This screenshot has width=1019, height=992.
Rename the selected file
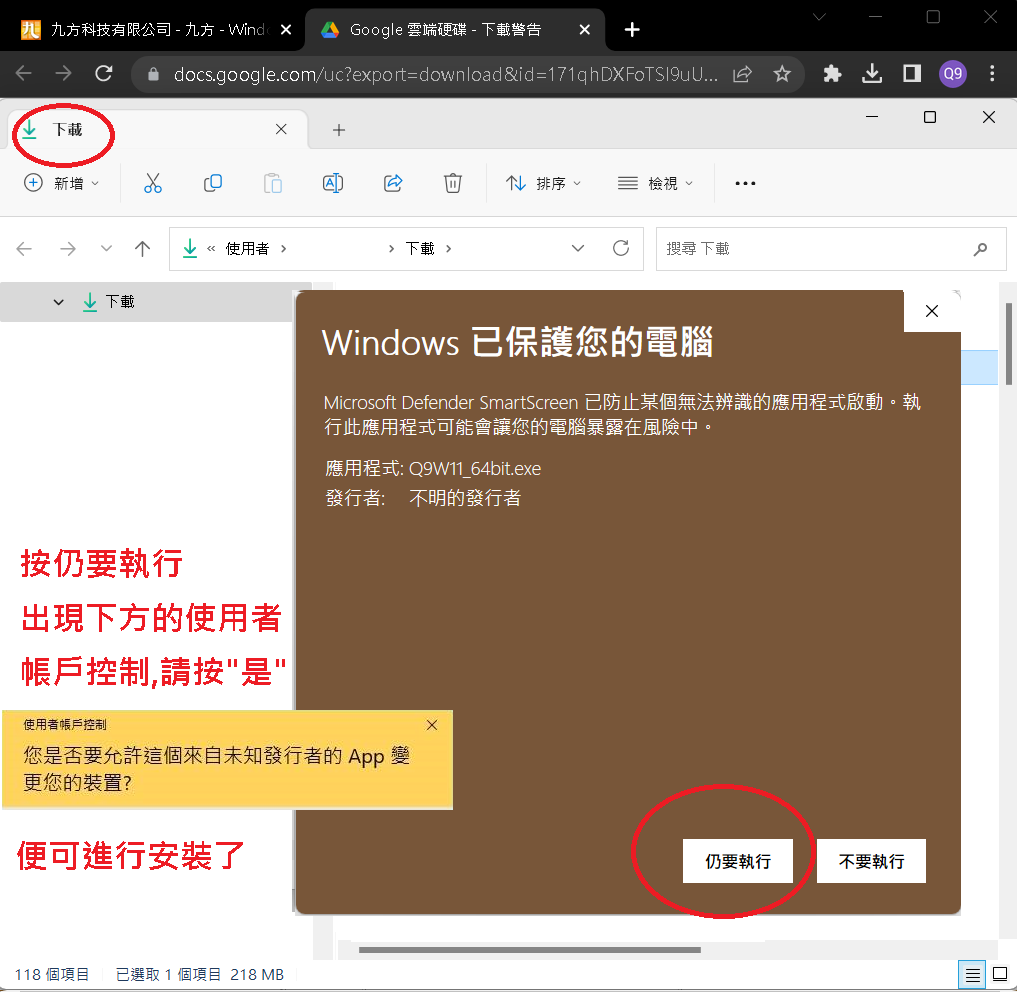pos(333,183)
